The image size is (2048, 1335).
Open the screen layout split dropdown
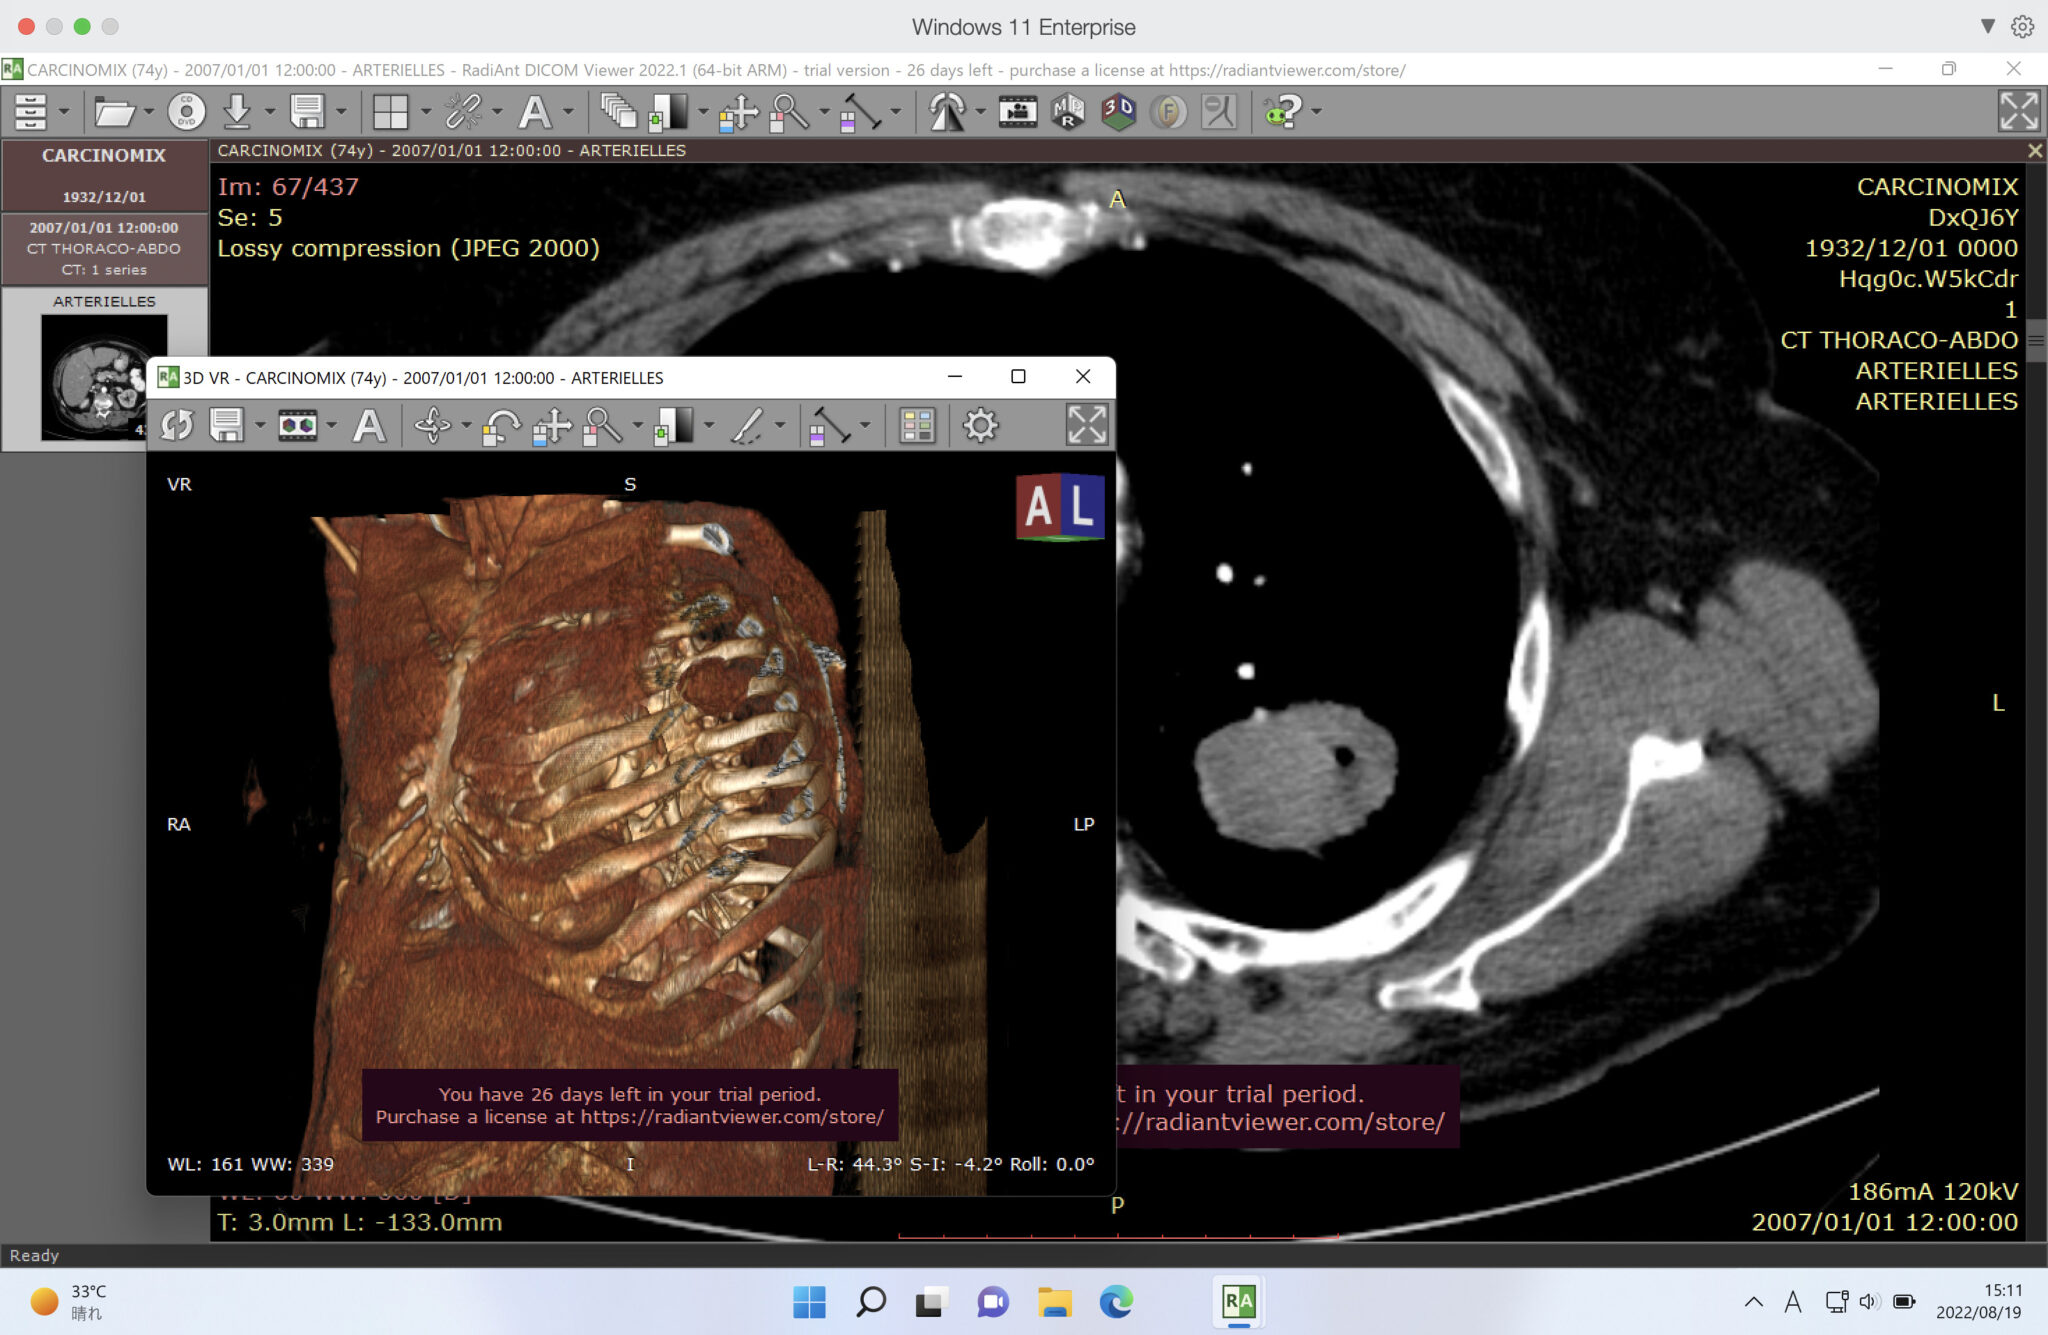click(426, 112)
